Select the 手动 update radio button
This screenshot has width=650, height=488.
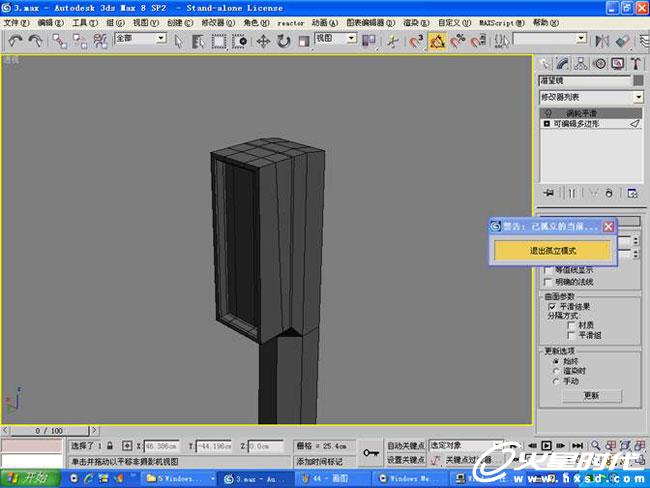(556, 381)
